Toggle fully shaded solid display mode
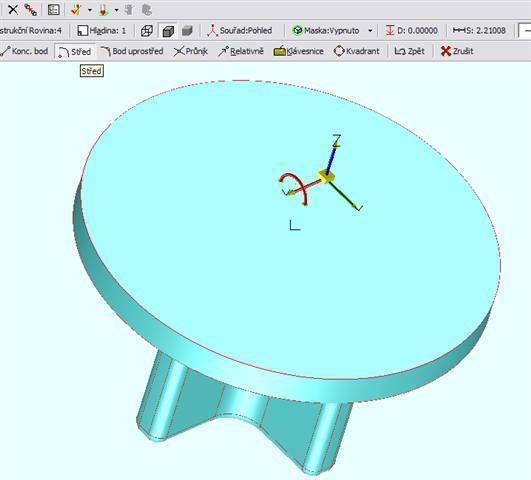 [187, 31]
